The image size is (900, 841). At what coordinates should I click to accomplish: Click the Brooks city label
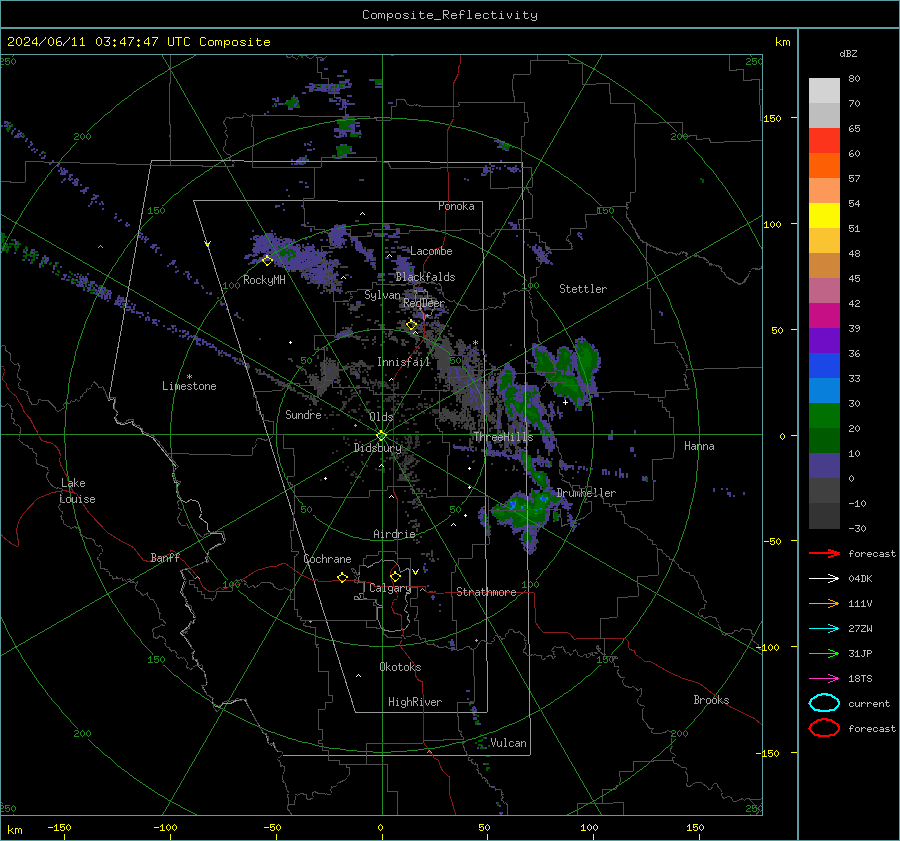pyautogui.click(x=711, y=700)
